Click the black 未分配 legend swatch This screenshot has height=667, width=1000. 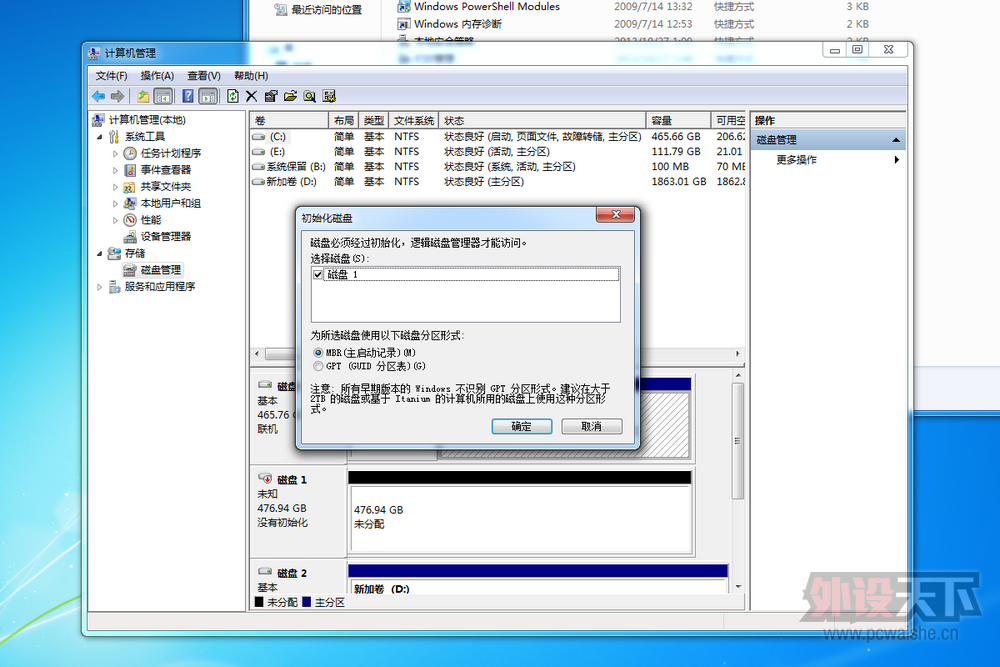[259, 602]
